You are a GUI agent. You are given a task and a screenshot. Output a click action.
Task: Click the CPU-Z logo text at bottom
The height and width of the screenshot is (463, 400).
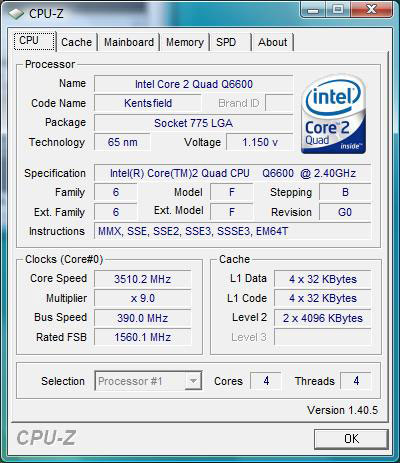pos(46,438)
